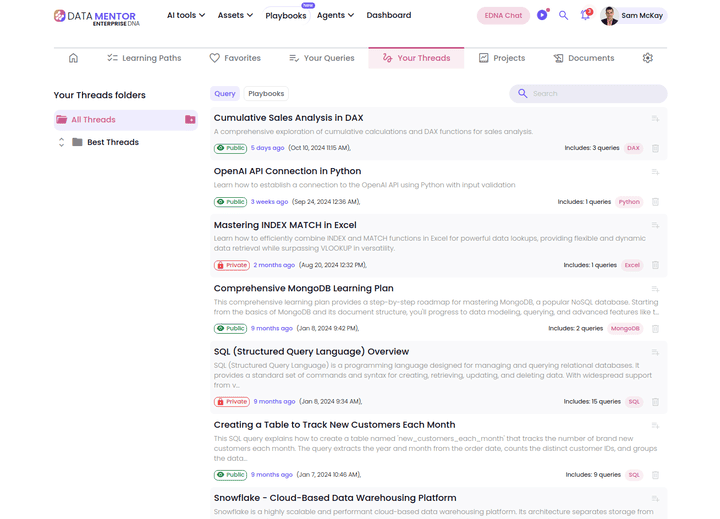Viewport: 720px width, 519px height.
Task: Click the settings gear icon
Action: (647, 58)
